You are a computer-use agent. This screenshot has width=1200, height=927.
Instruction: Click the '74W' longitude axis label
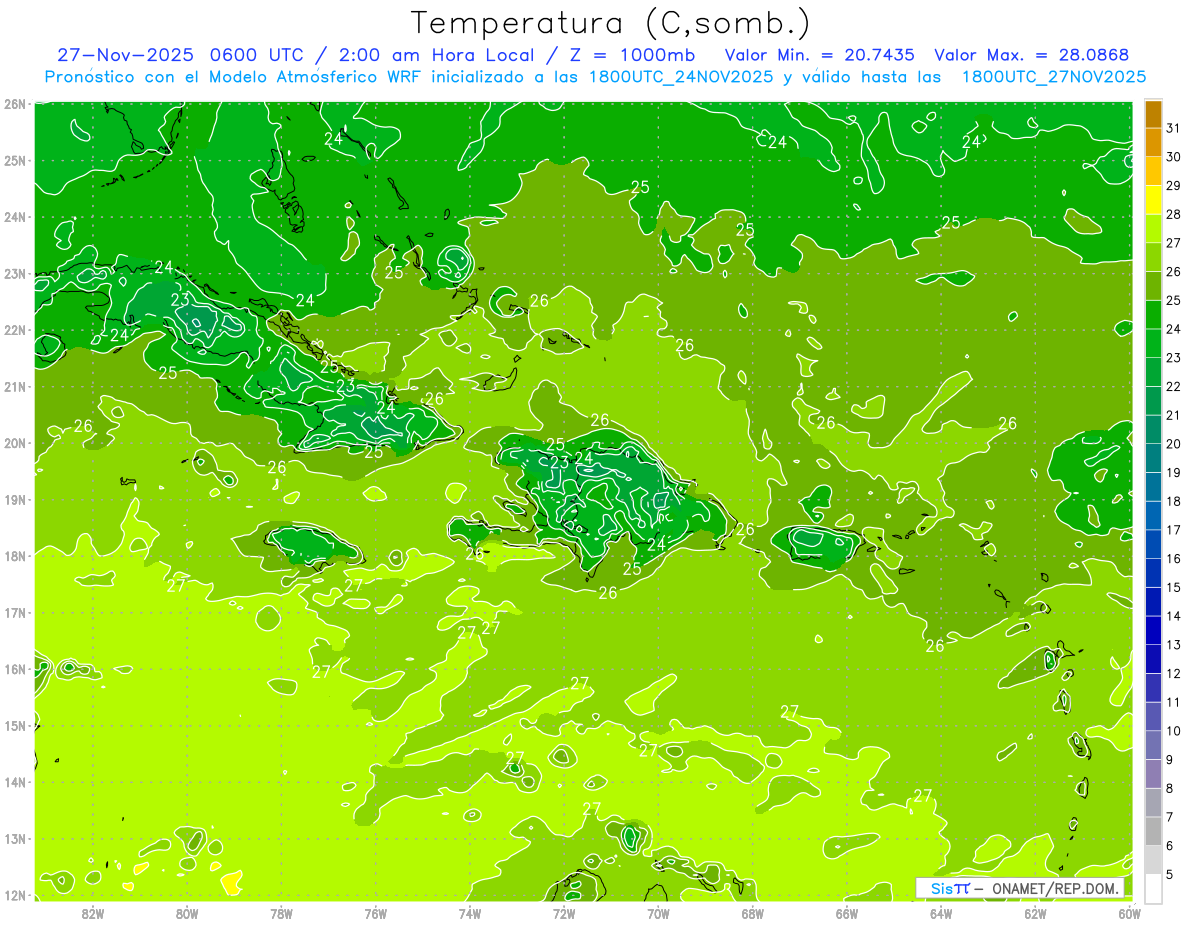[x=470, y=913]
